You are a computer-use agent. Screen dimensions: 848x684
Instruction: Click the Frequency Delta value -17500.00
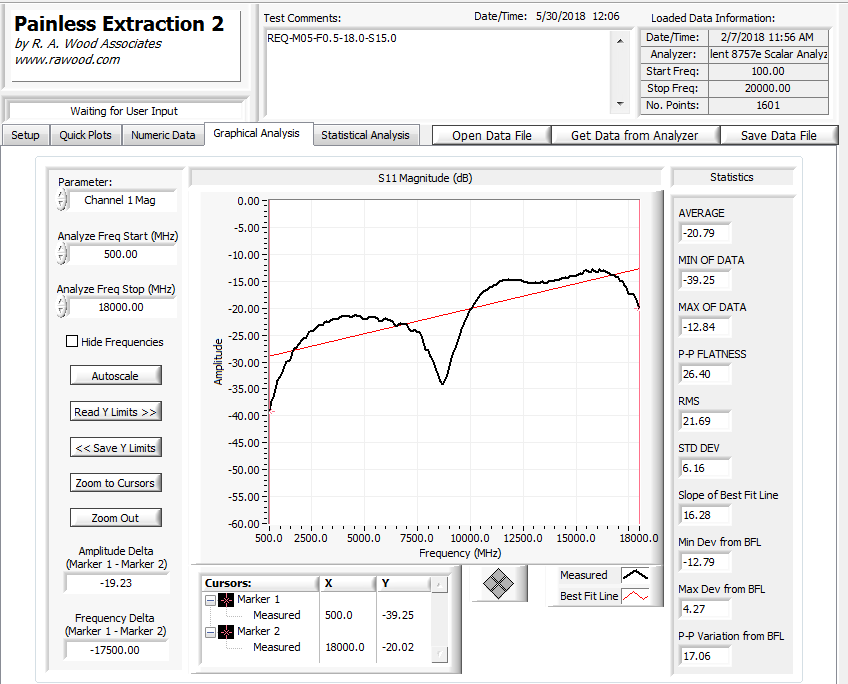[x=117, y=650]
